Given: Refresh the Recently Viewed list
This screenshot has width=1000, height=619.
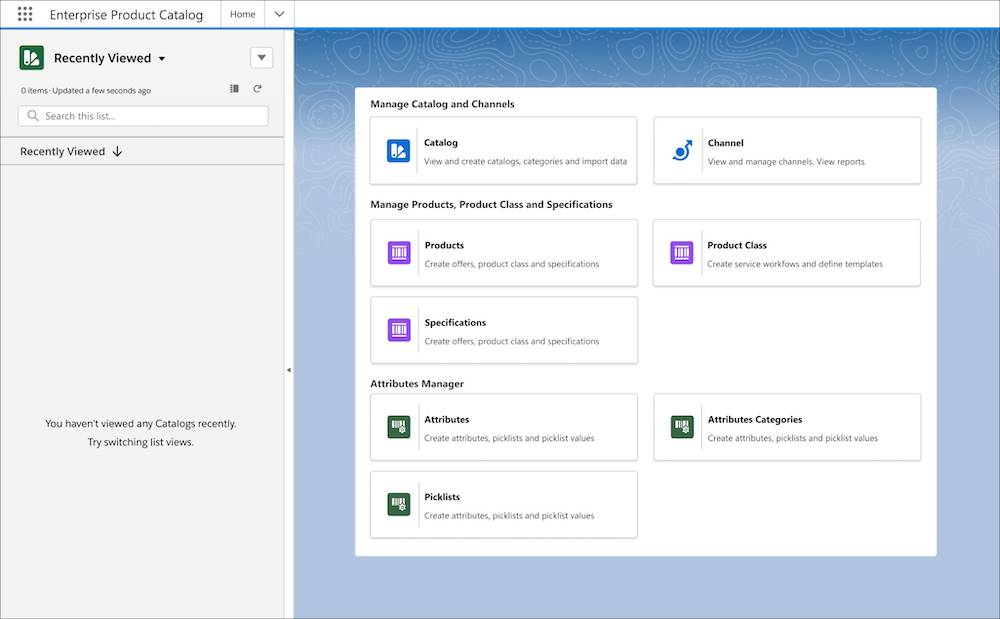Looking at the screenshot, I should (x=257, y=89).
